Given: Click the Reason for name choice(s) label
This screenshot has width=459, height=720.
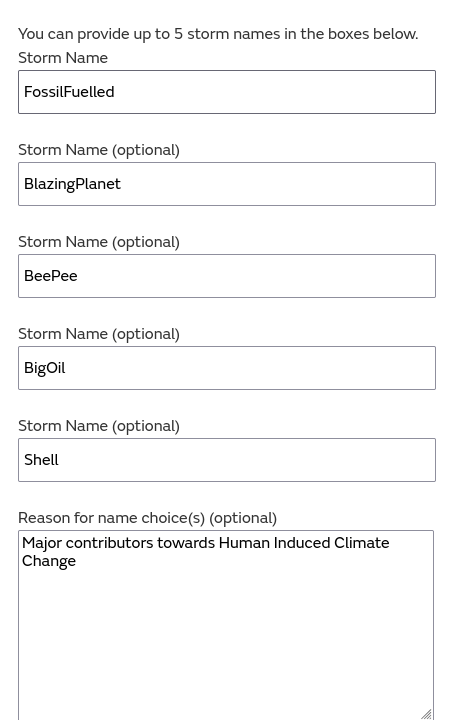Looking at the screenshot, I should [x=147, y=518].
